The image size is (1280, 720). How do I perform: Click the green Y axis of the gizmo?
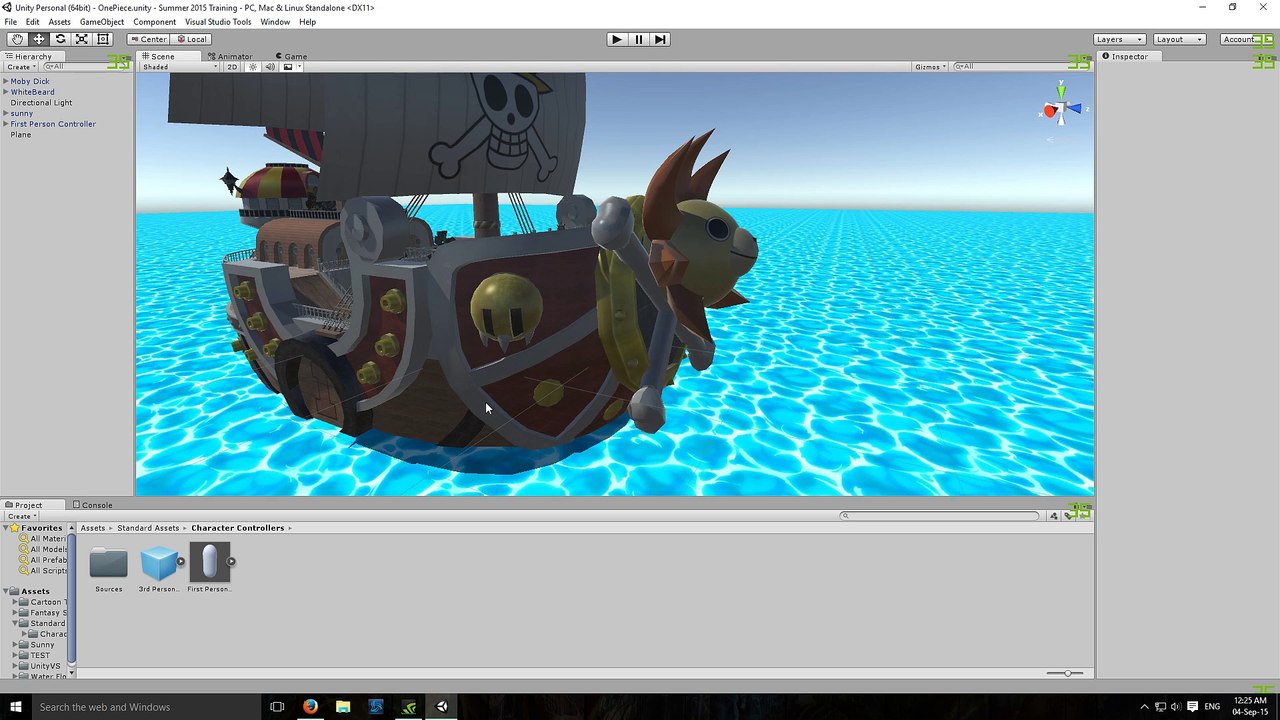pos(1061,92)
